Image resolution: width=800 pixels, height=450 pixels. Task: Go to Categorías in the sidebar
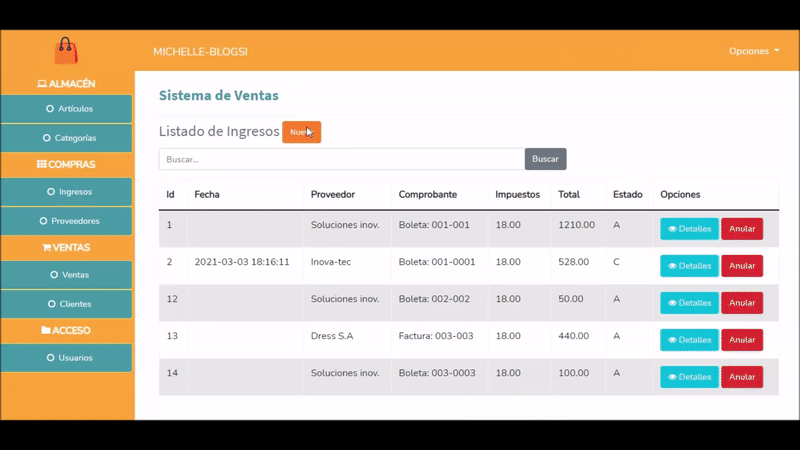(x=67, y=138)
